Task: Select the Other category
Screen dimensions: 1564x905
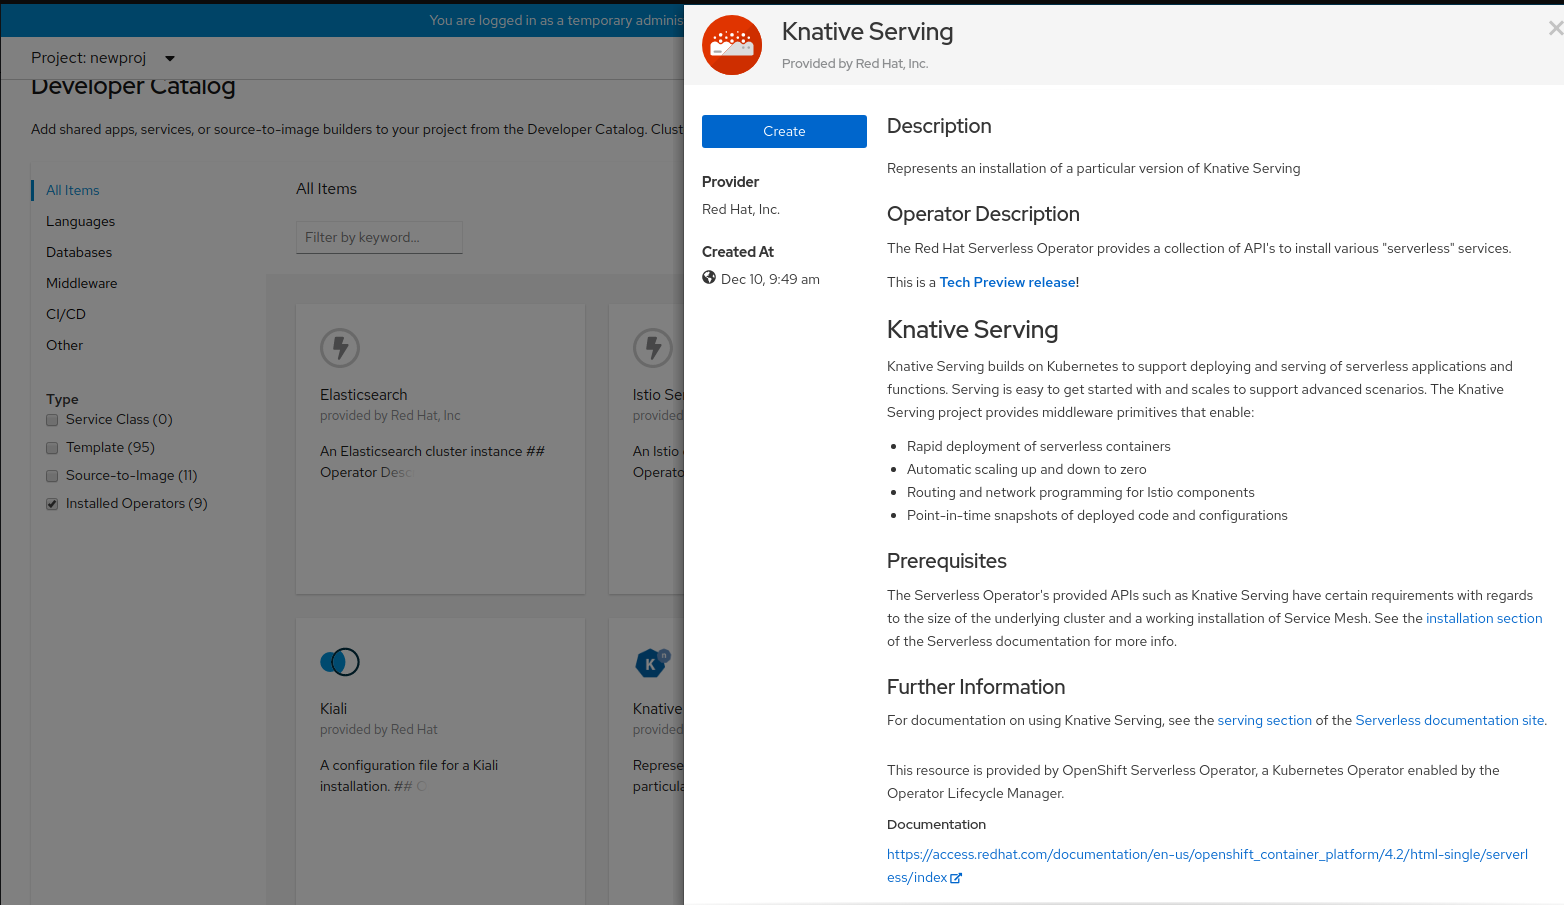Action: tap(65, 345)
